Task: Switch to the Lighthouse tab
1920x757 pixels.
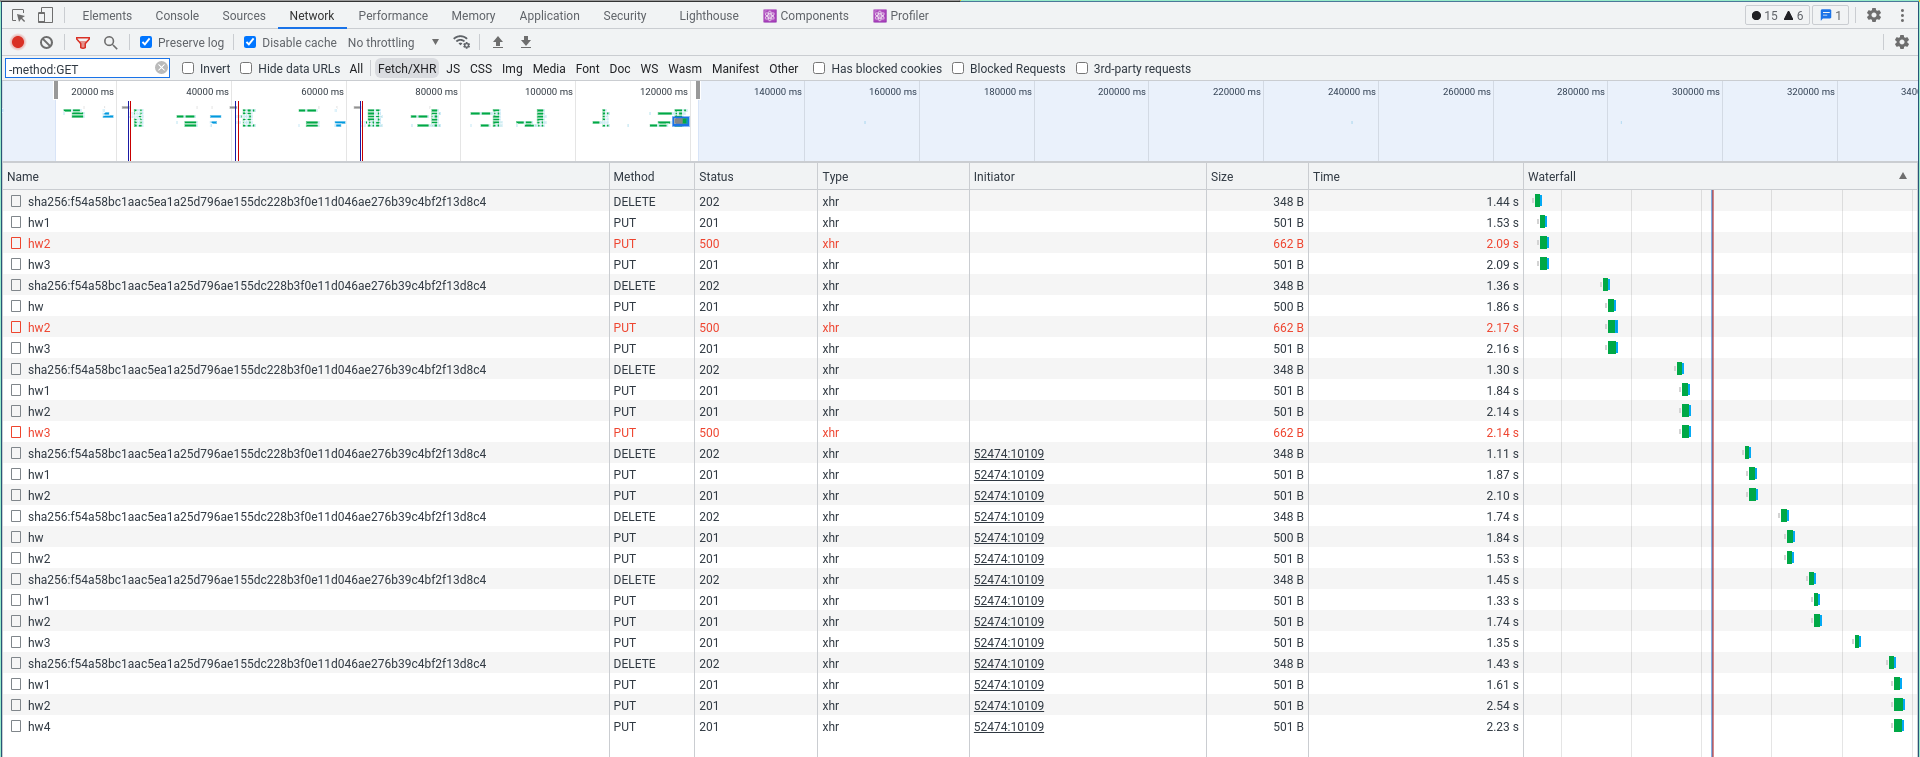Action: coord(709,15)
